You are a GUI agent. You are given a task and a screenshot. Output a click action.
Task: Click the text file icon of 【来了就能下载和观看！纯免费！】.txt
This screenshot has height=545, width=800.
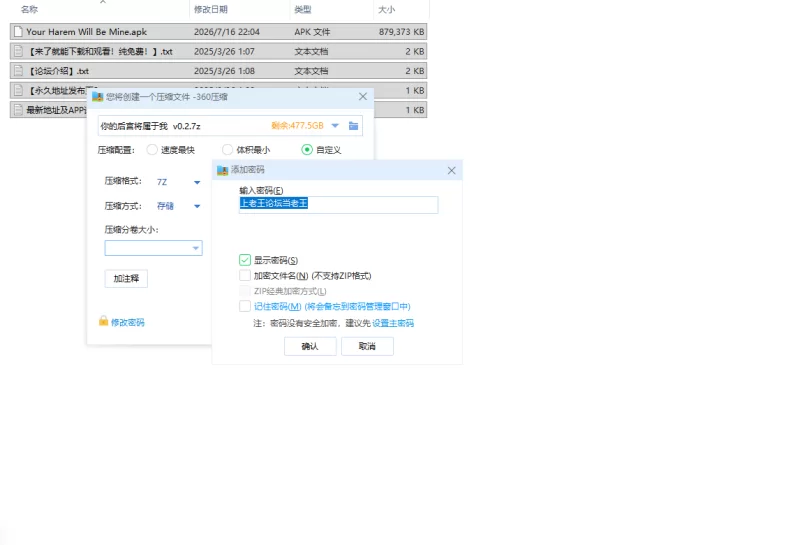pos(18,52)
